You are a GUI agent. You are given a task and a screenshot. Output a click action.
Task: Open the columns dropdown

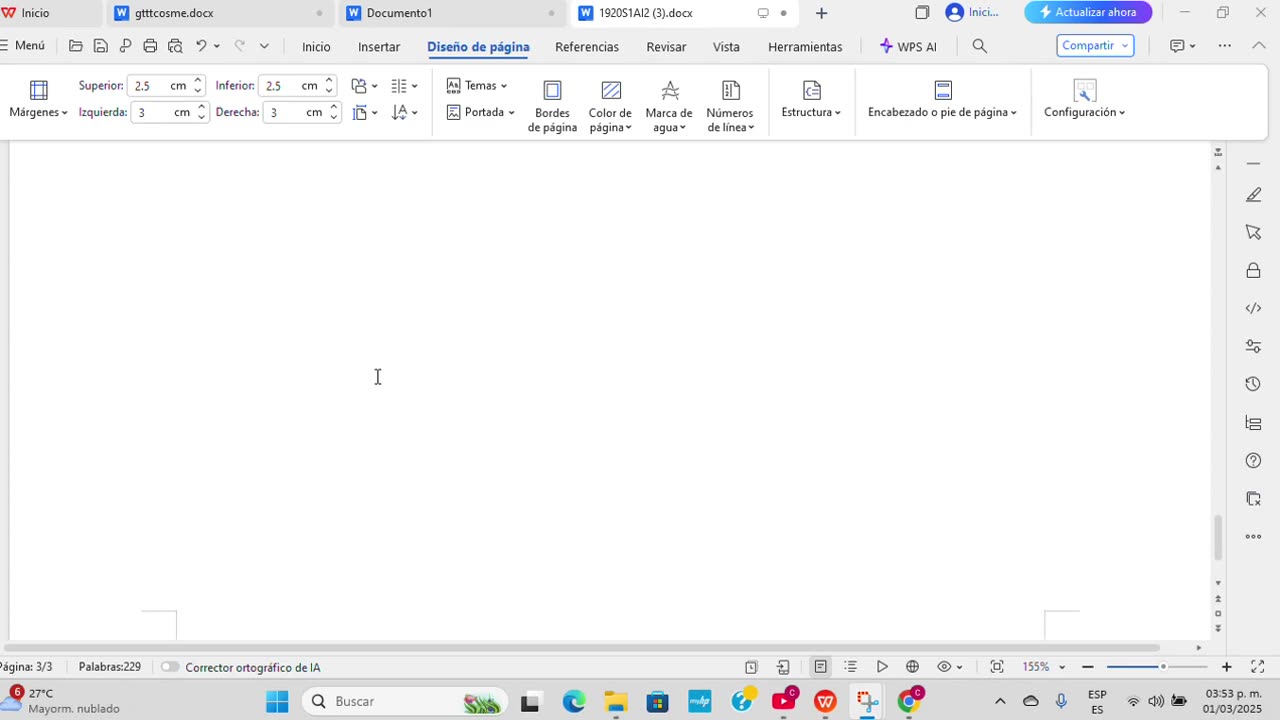click(404, 86)
